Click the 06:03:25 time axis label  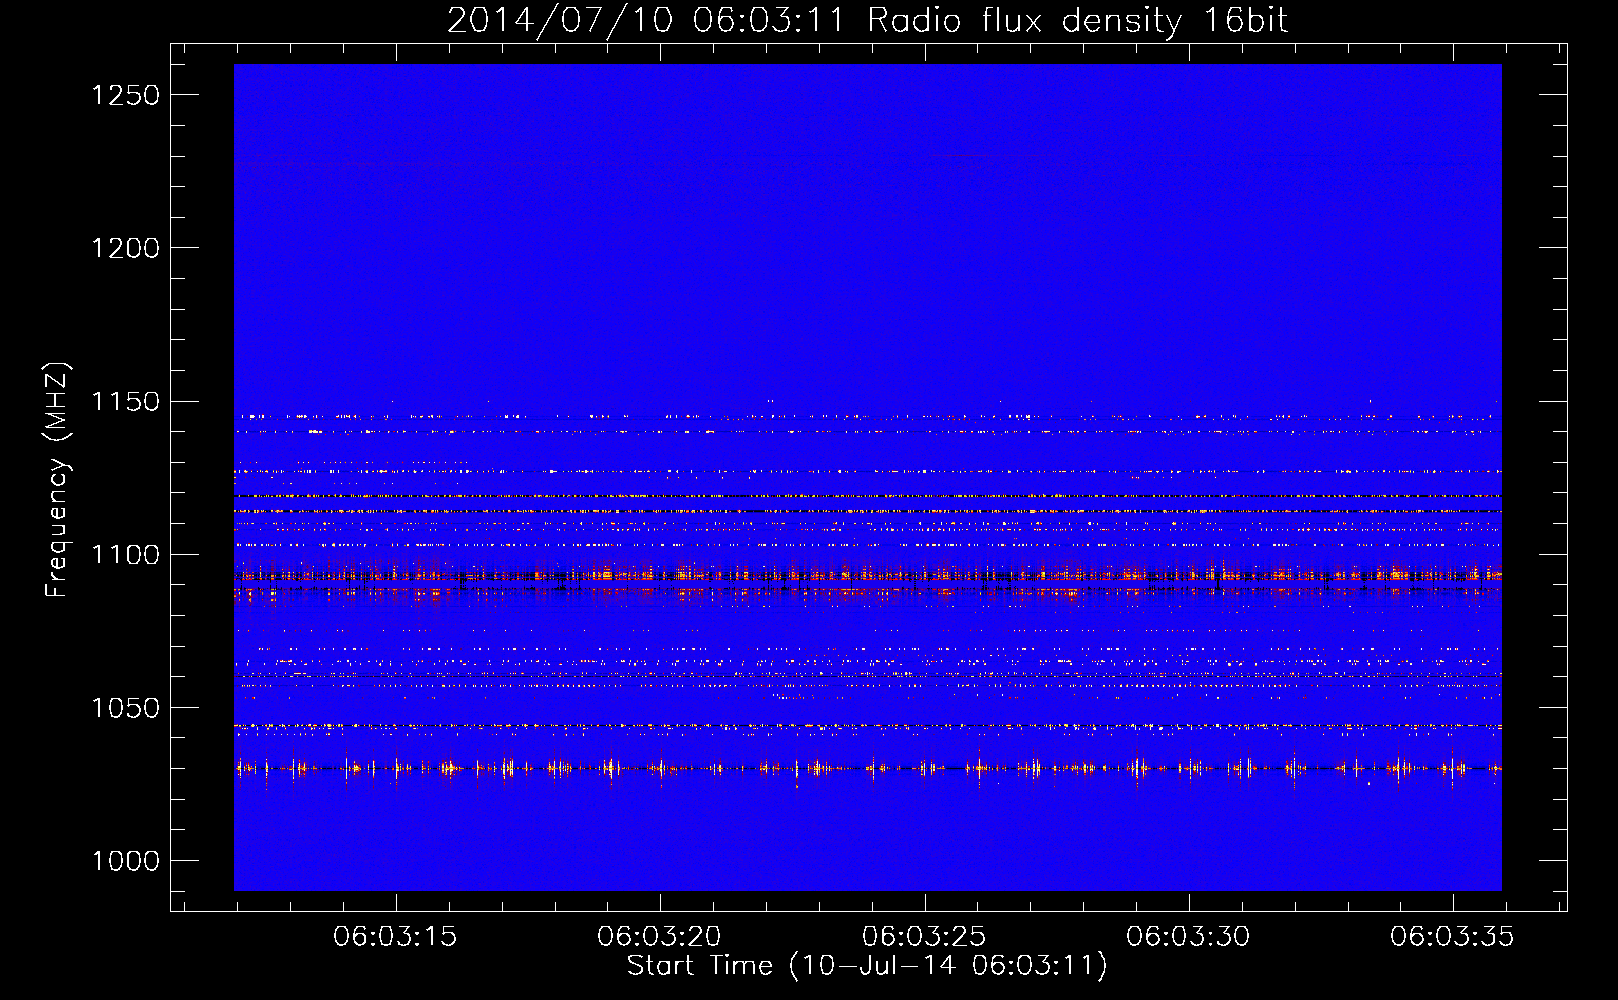coord(924,937)
